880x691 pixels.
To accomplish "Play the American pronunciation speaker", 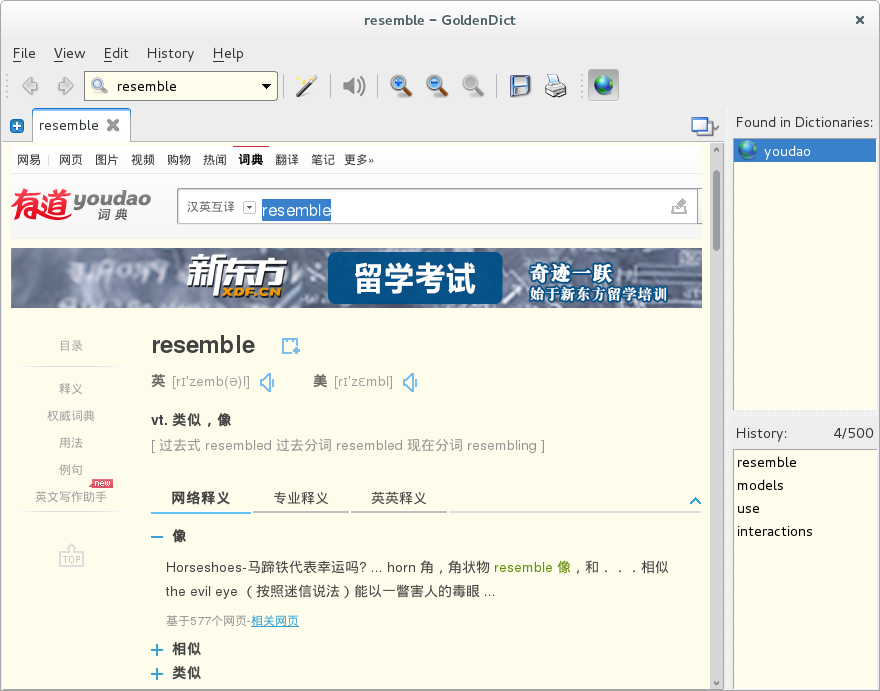I will point(410,382).
